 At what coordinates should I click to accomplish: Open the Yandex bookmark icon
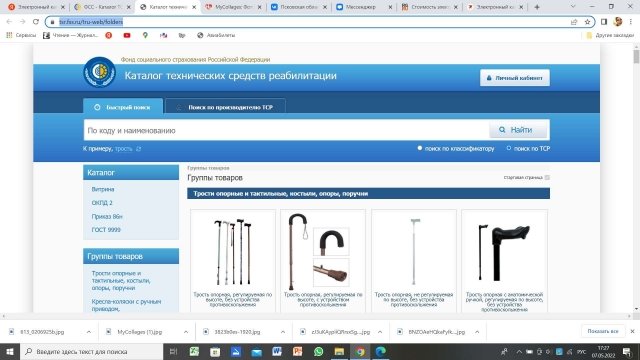109,36
